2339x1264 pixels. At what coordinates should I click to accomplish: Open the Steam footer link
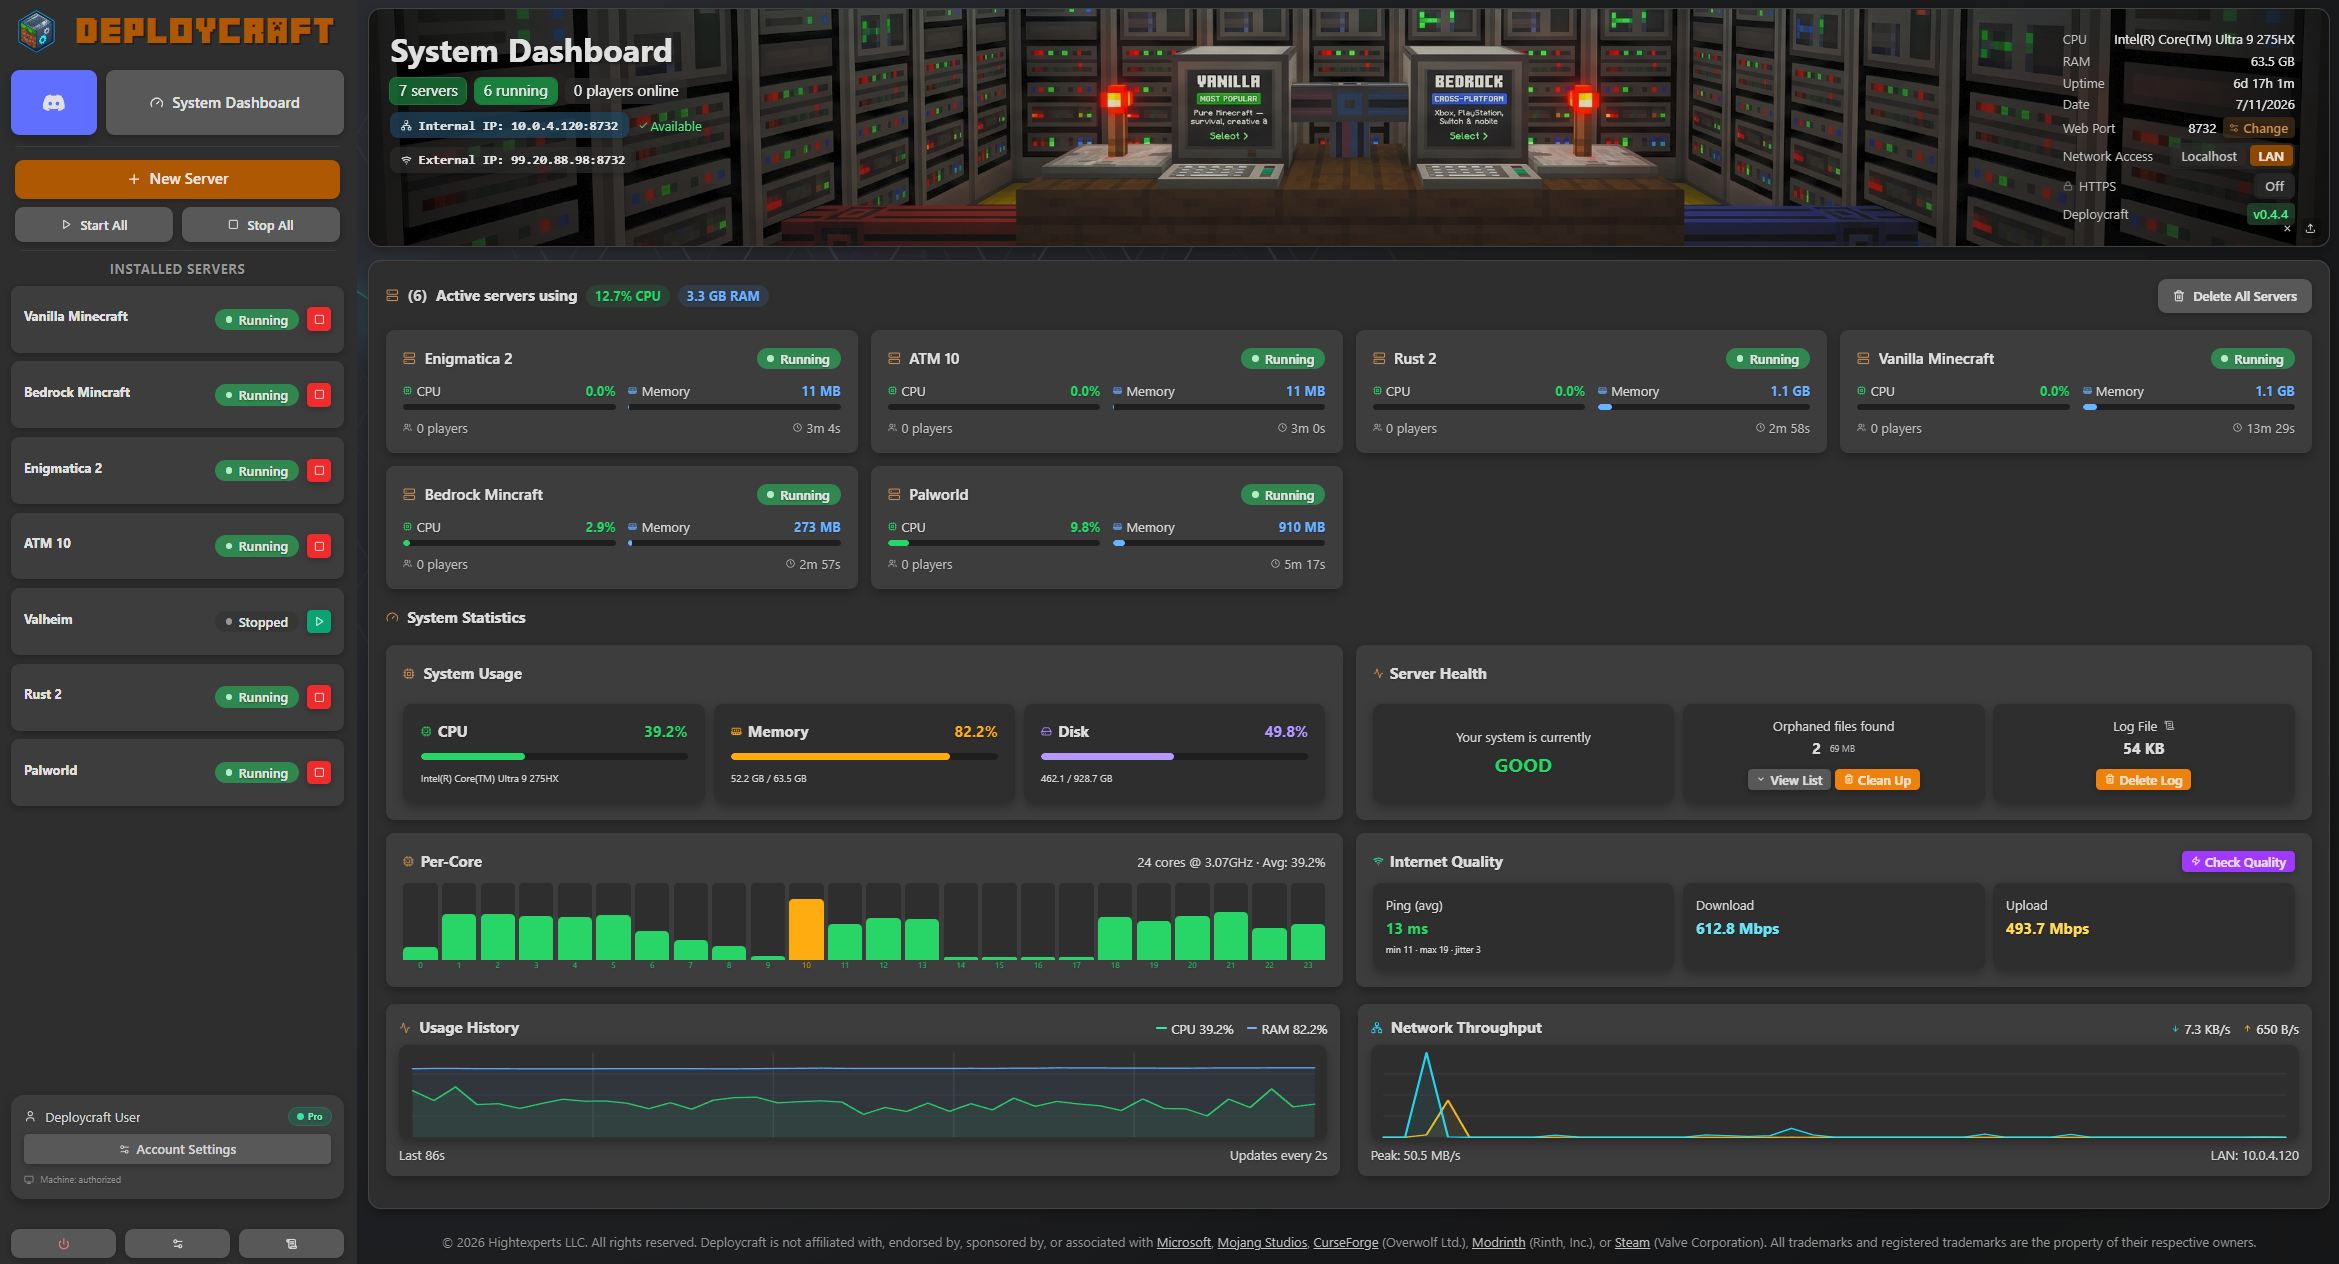1632,1243
